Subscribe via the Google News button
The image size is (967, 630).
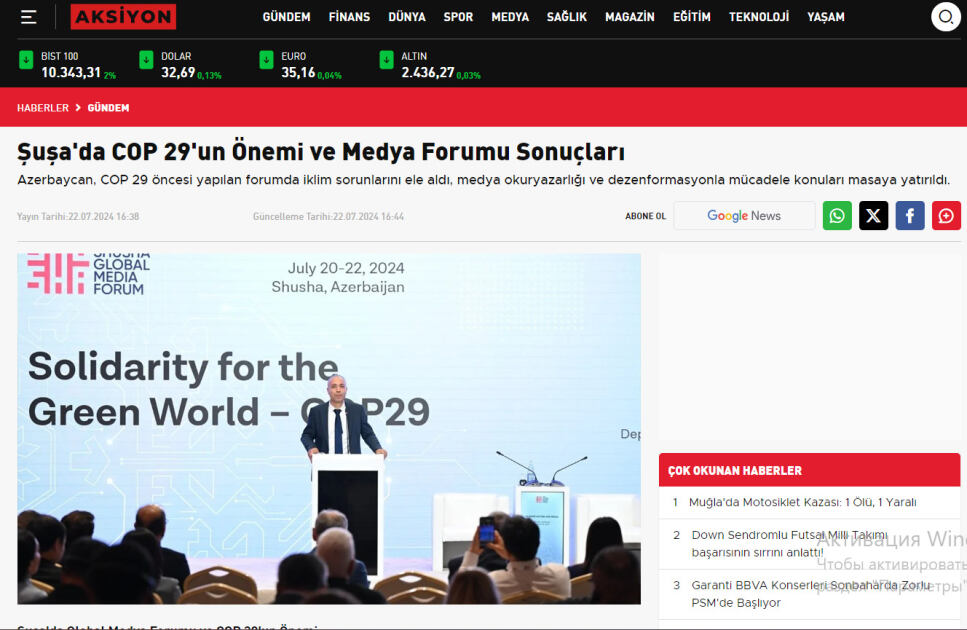pyautogui.click(x=744, y=216)
